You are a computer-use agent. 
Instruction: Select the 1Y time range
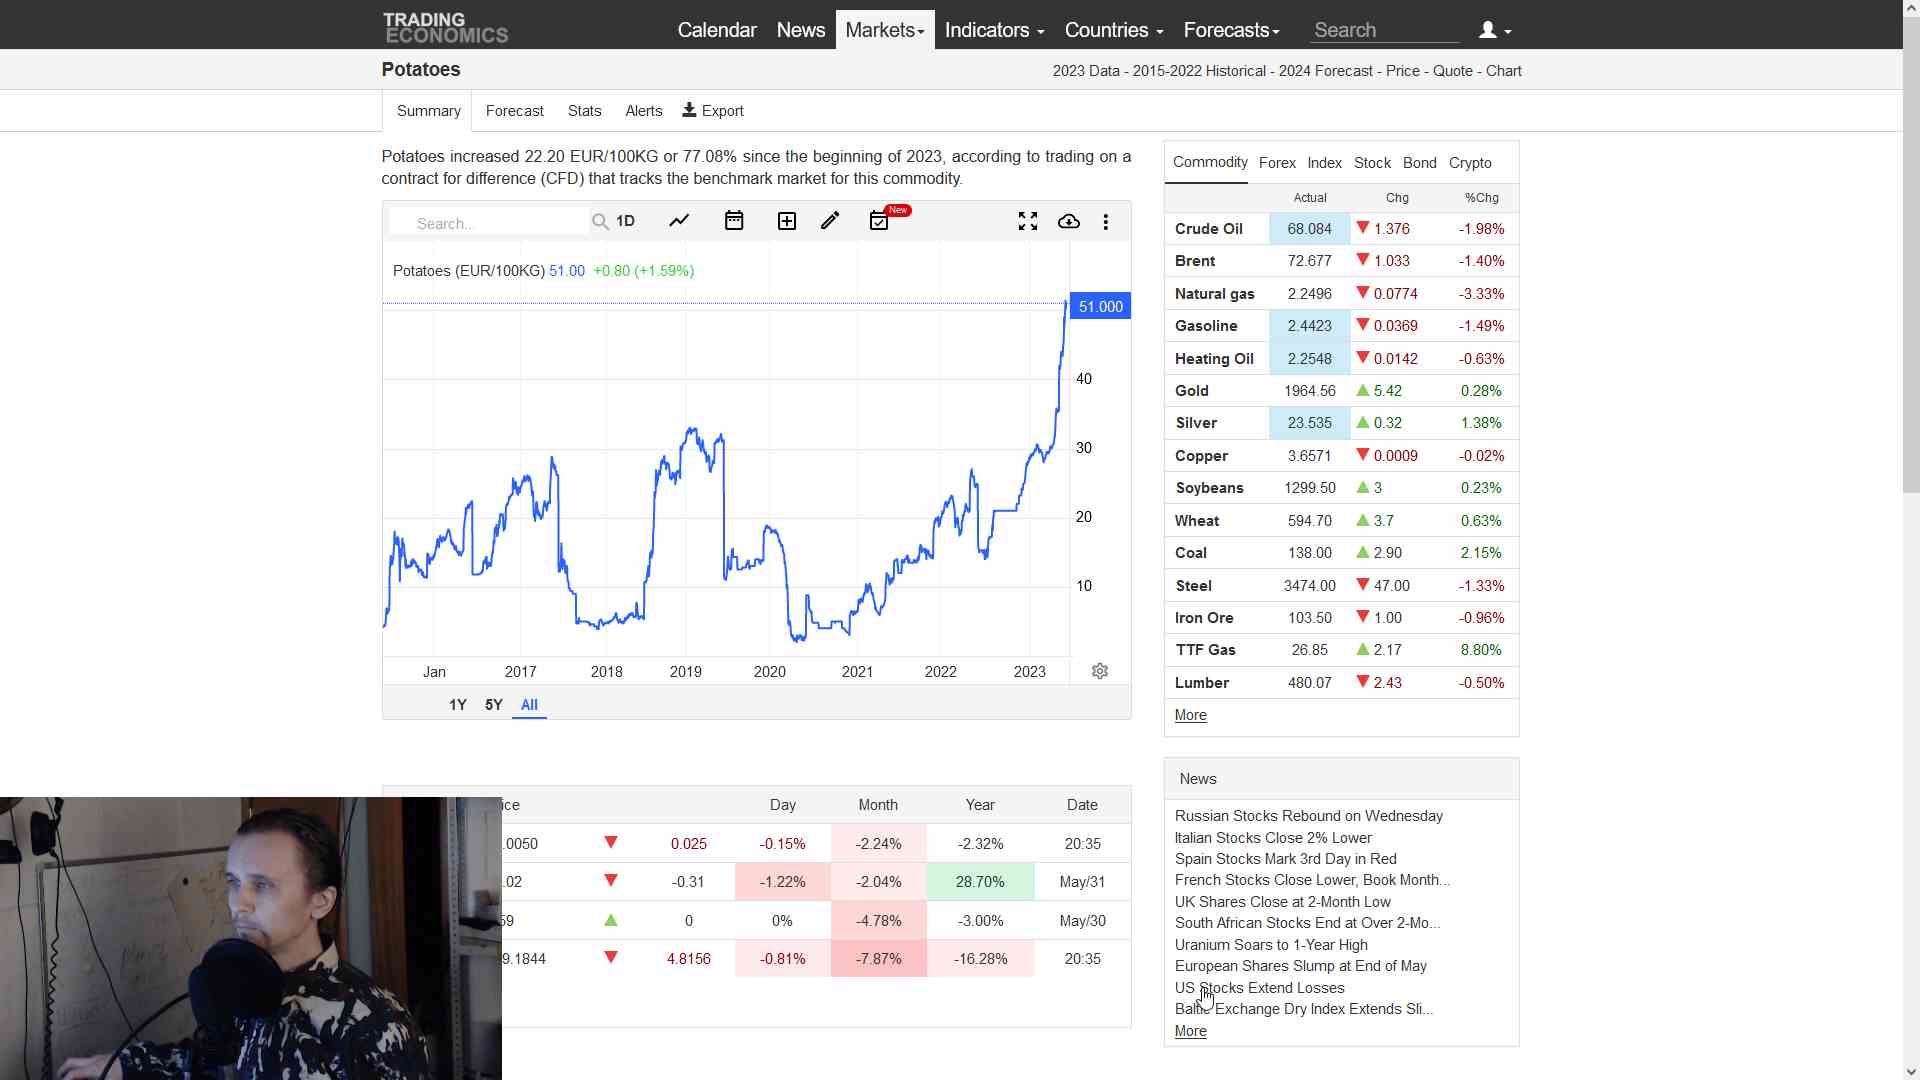[x=458, y=705]
